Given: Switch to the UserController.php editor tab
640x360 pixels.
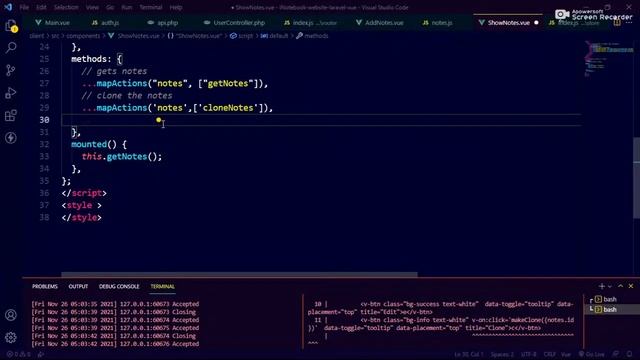Looking at the screenshot, I should pyautogui.click(x=235, y=23).
